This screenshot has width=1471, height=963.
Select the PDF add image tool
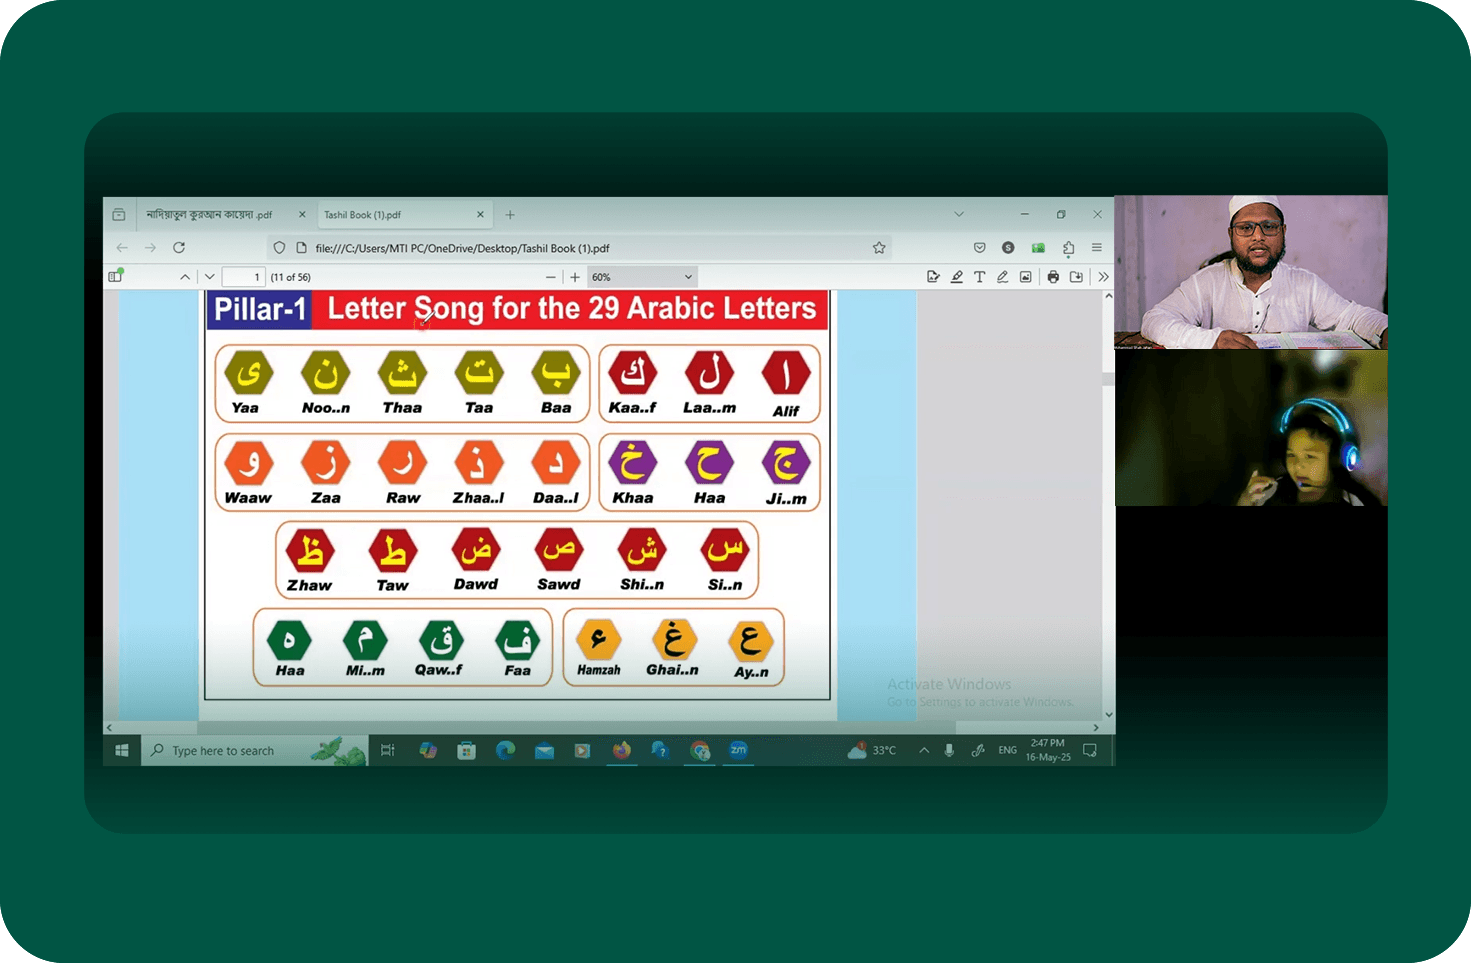(1026, 277)
